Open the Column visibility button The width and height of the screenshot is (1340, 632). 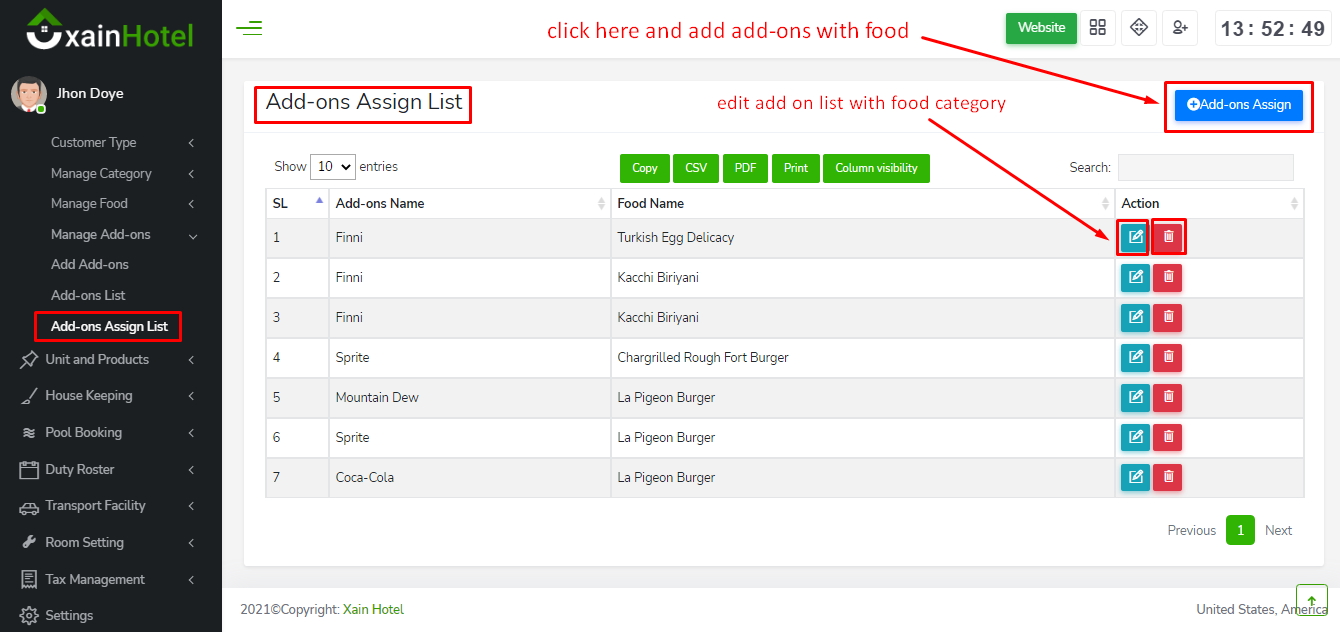876,168
